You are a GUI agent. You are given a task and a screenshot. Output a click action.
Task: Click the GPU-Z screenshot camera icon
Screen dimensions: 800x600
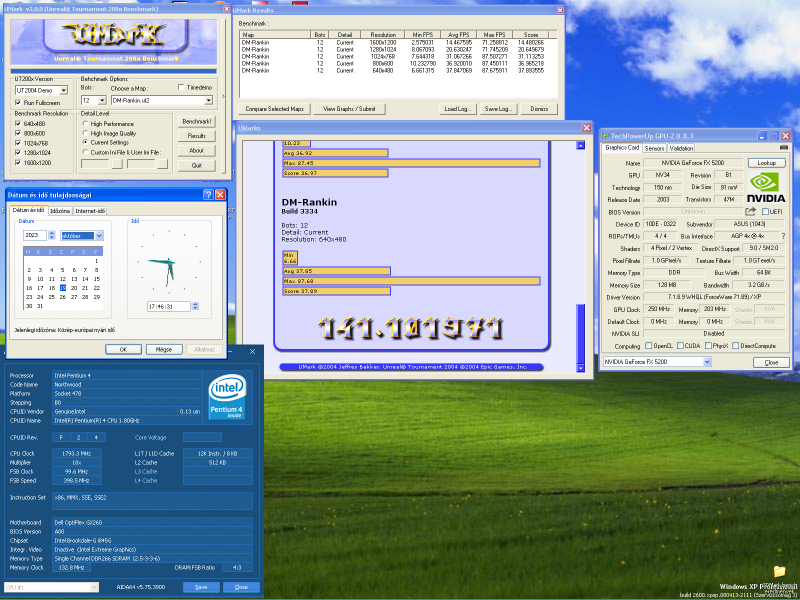click(x=783, y=148)
